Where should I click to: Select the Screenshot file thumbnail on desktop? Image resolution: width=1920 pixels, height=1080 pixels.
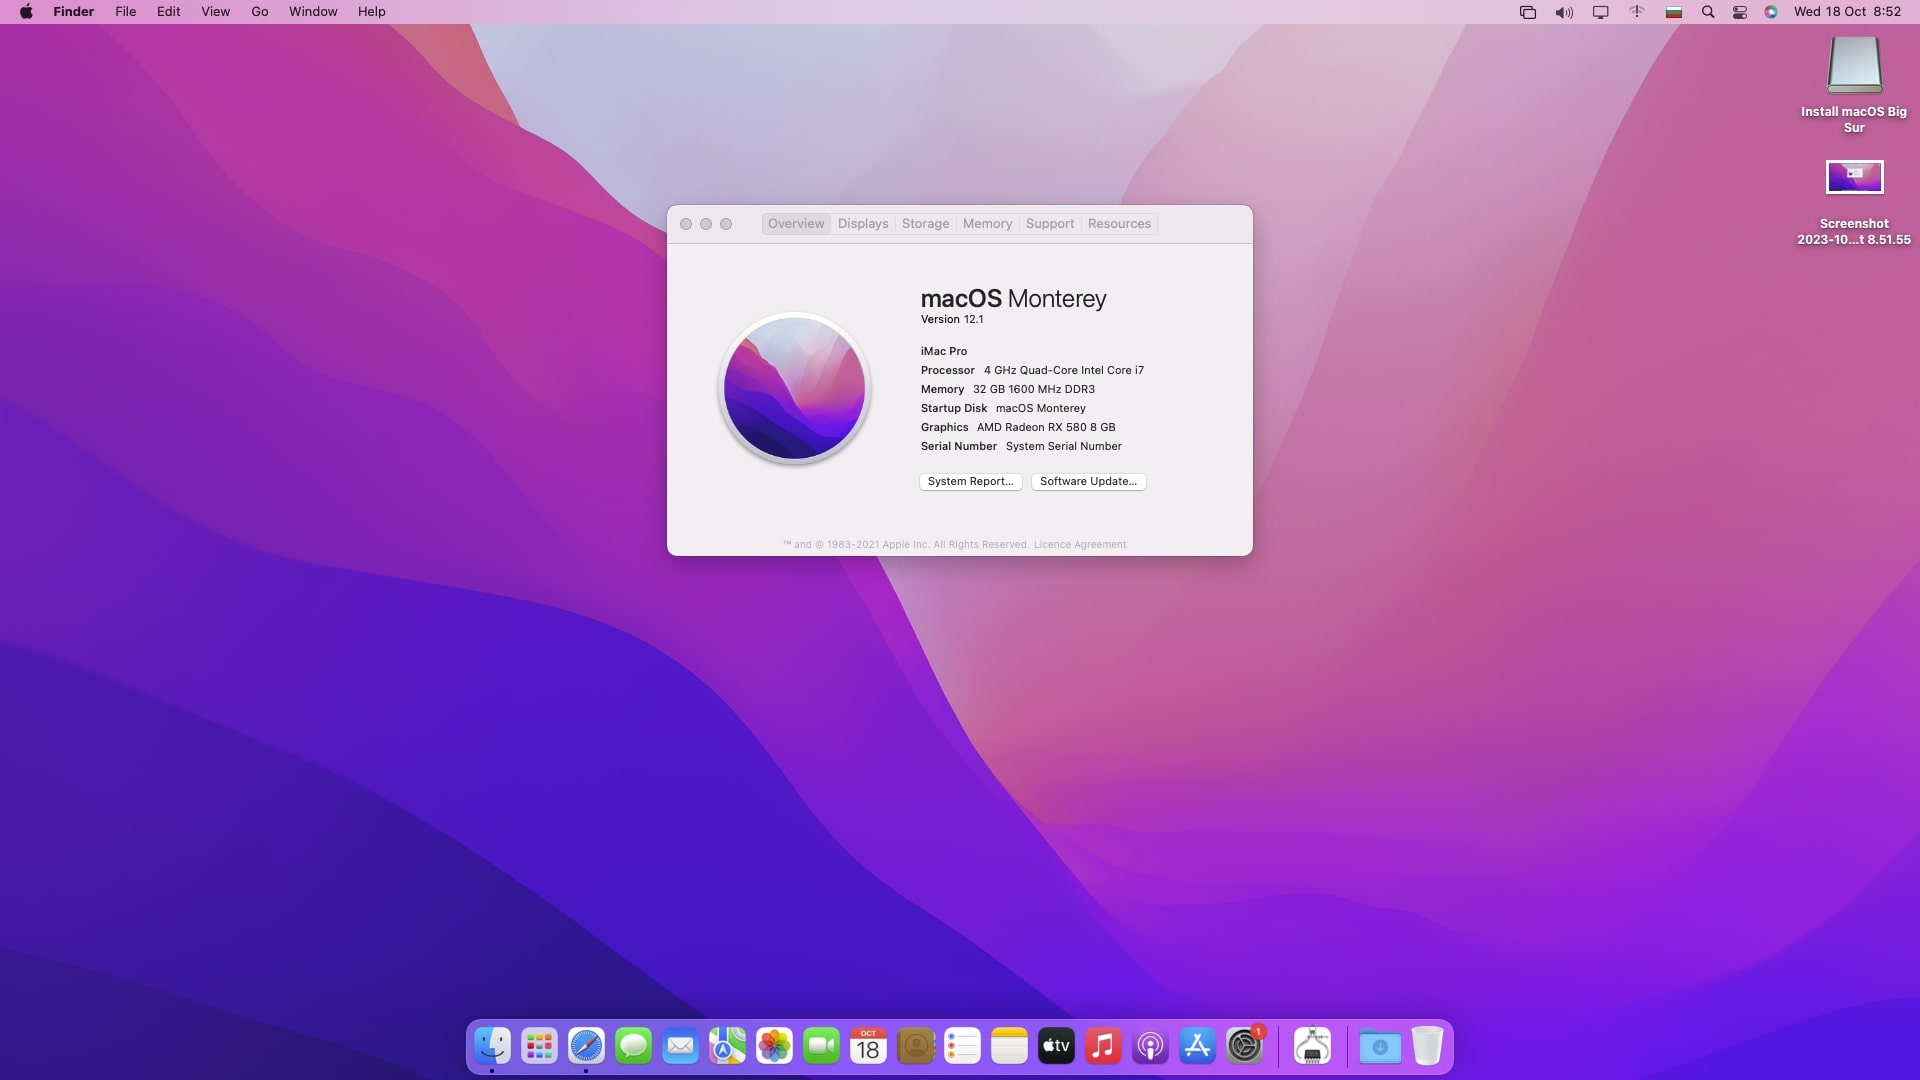1854,177
